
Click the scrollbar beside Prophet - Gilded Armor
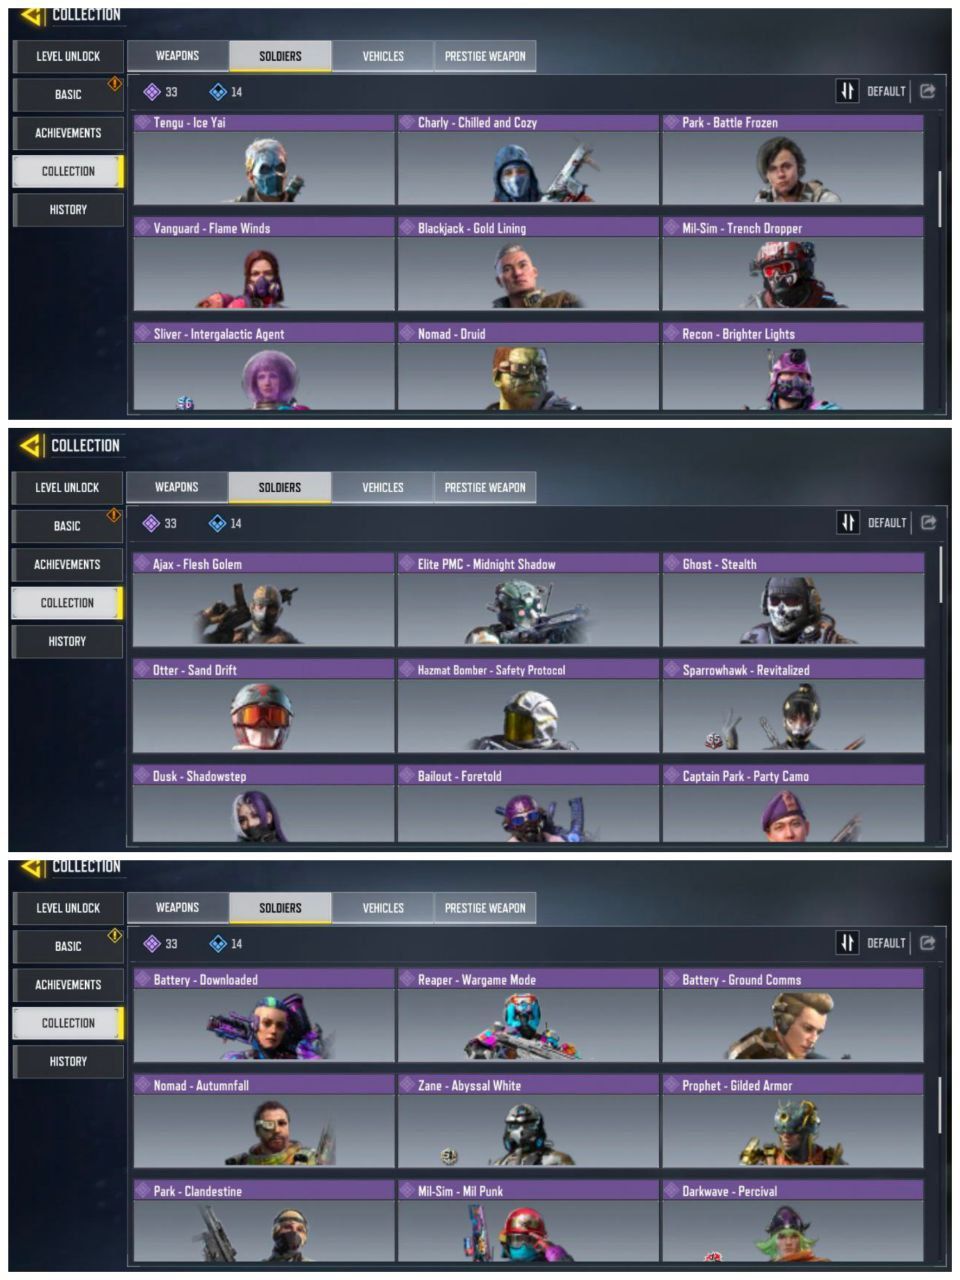(939, 1105)
